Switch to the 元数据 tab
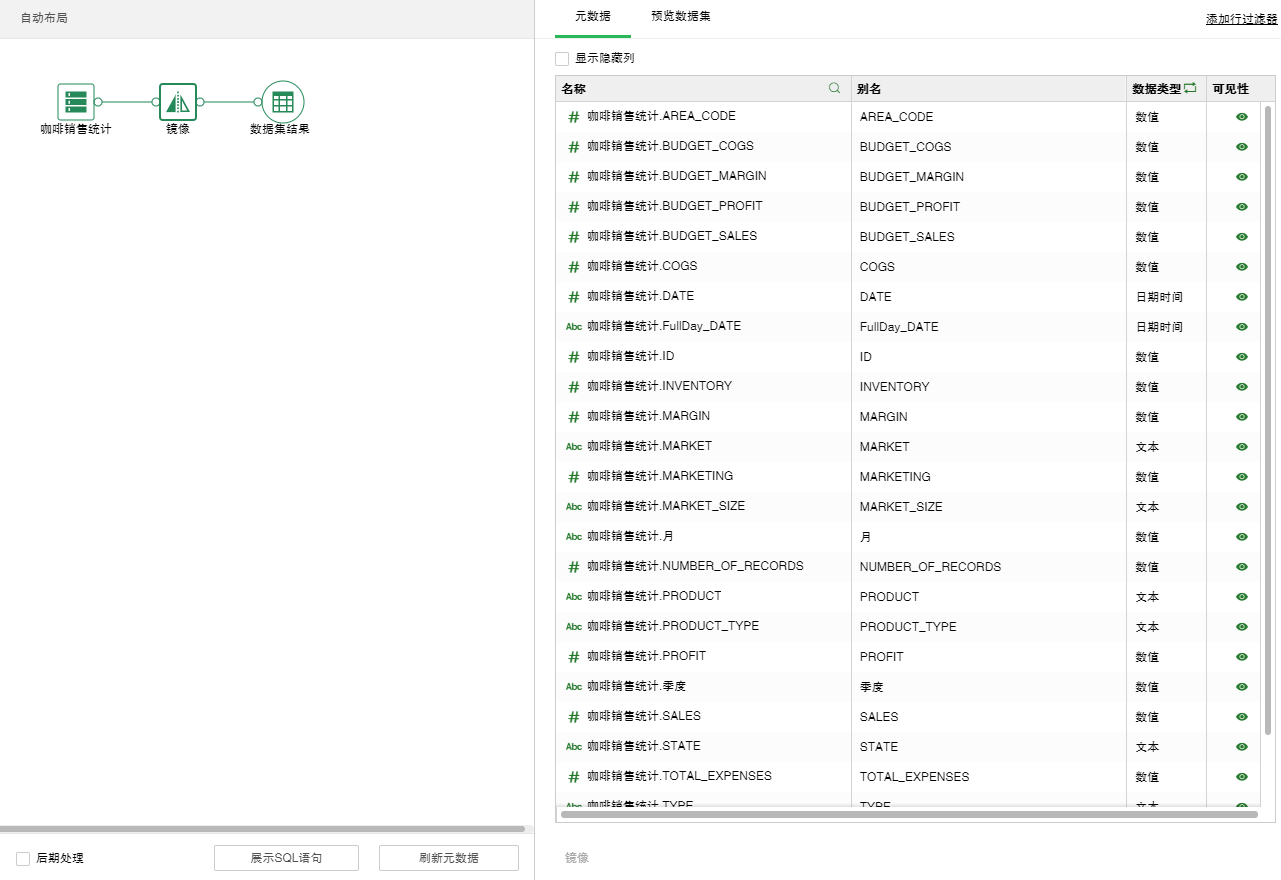The image size is (1281, 880). pos(593,17)
